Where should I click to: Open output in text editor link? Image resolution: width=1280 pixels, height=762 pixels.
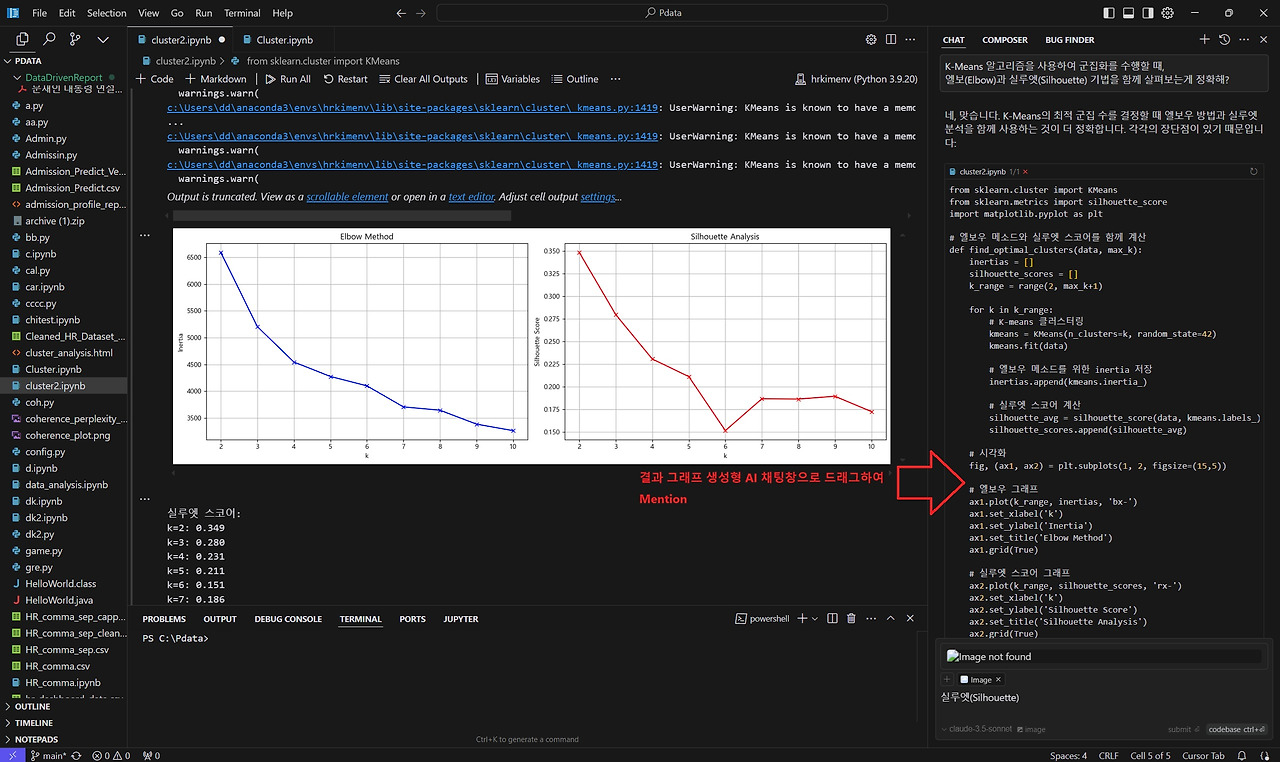[x=471, y=197]
